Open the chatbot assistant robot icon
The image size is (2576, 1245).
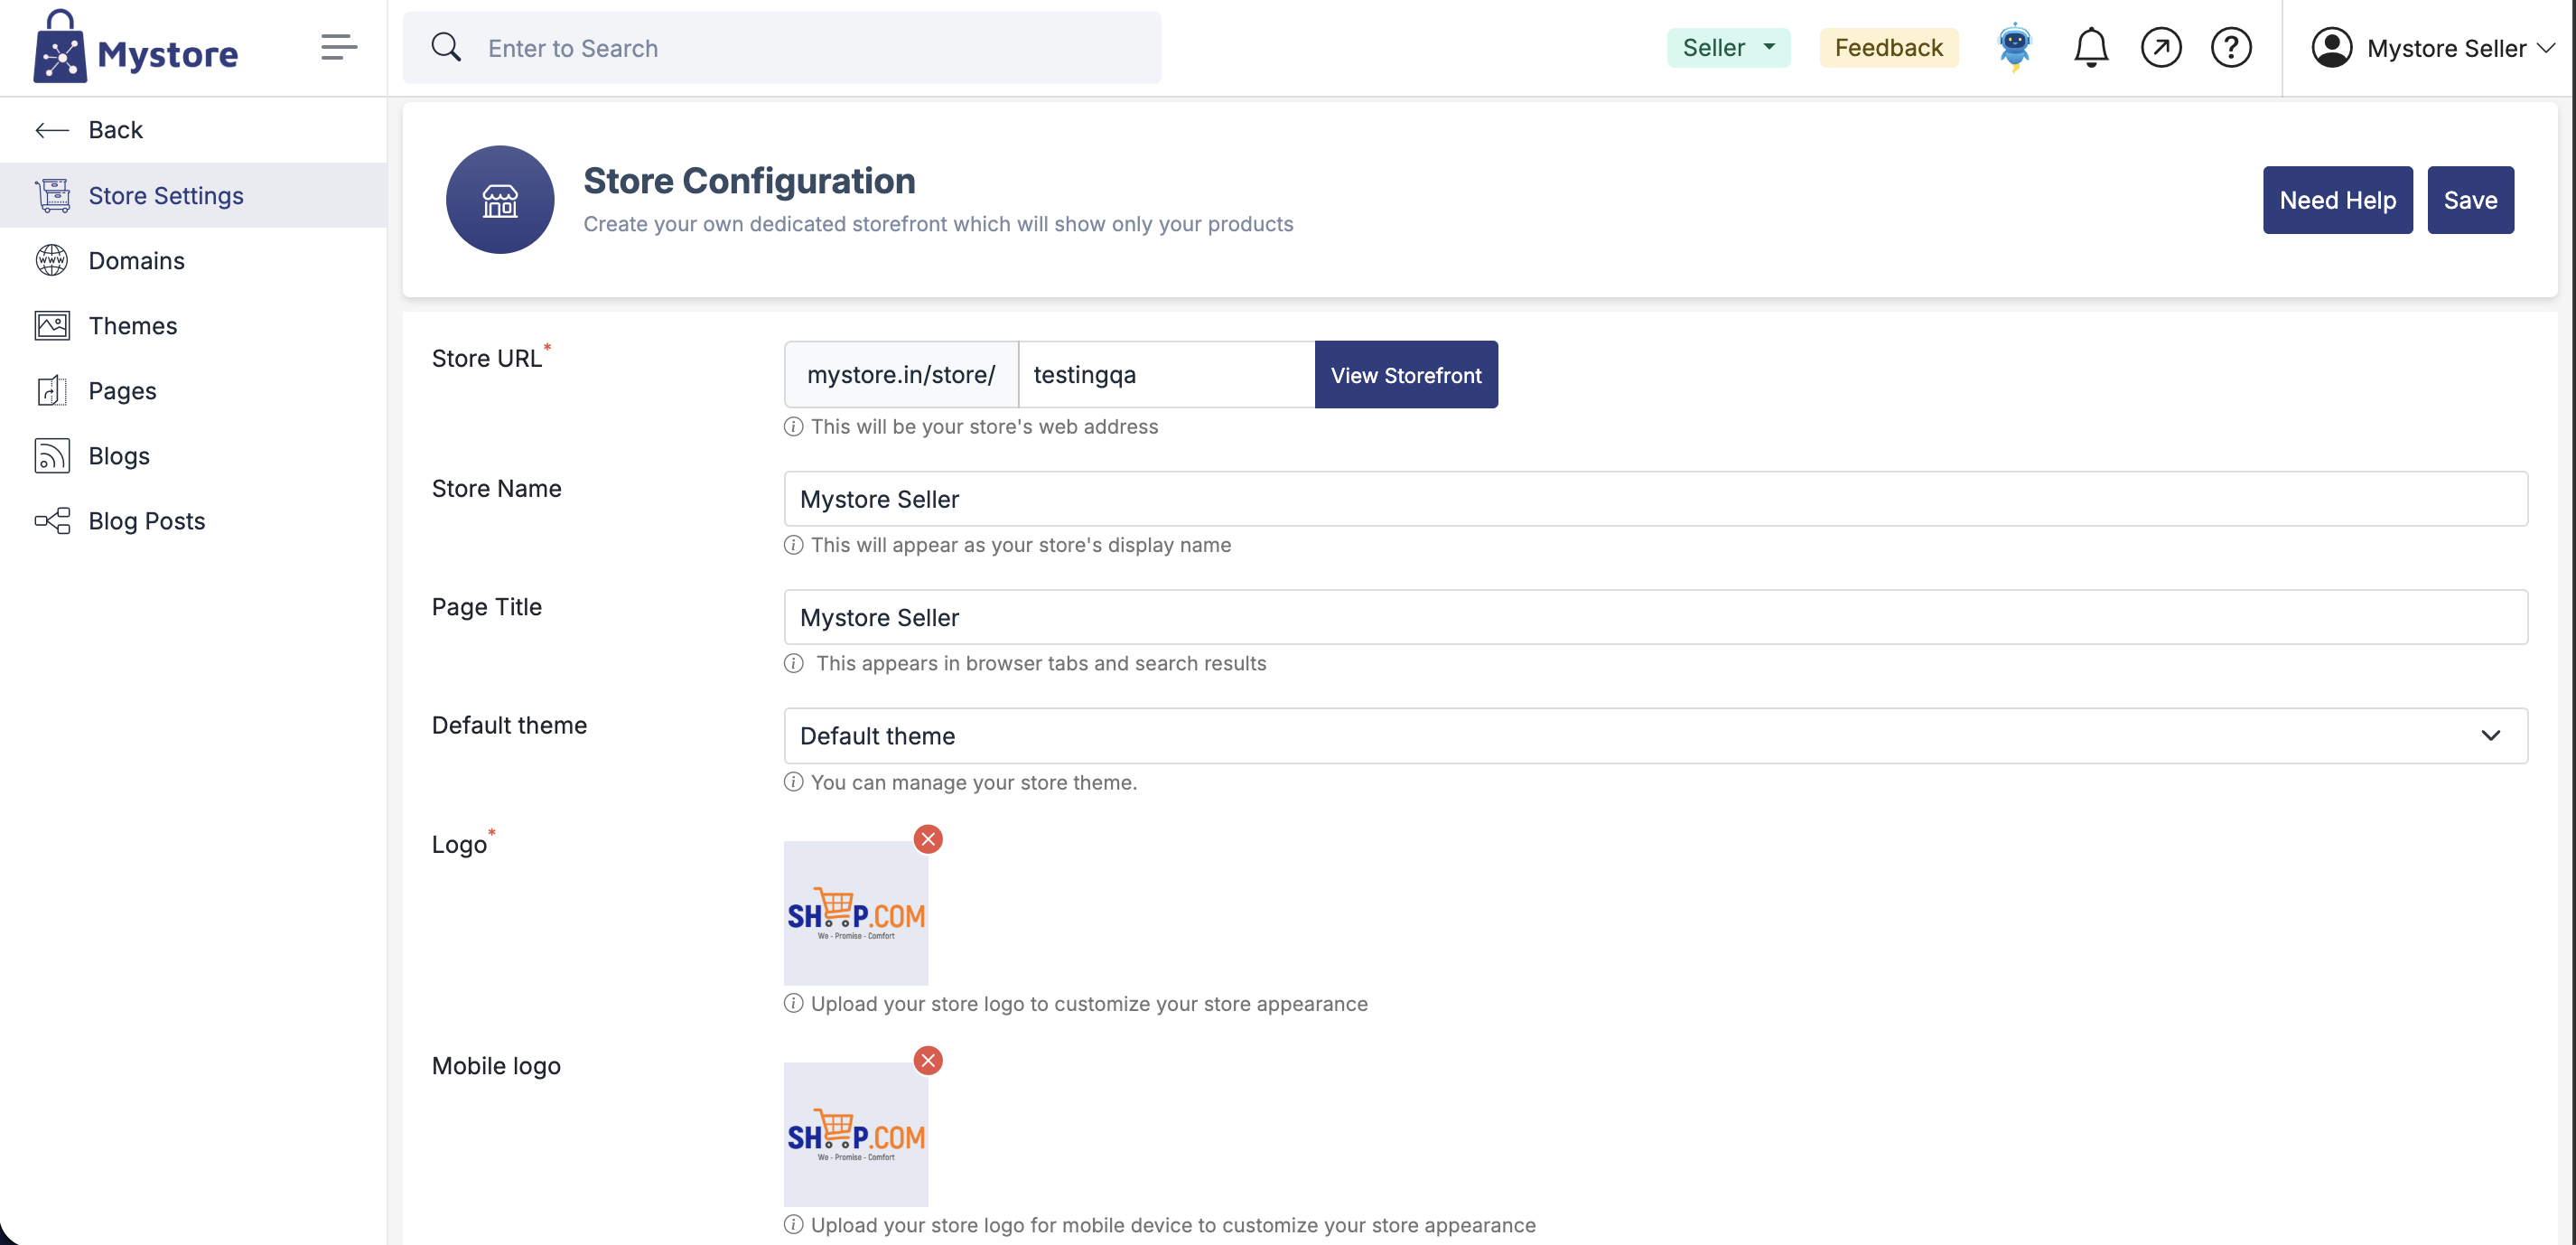click(2014, 47)
